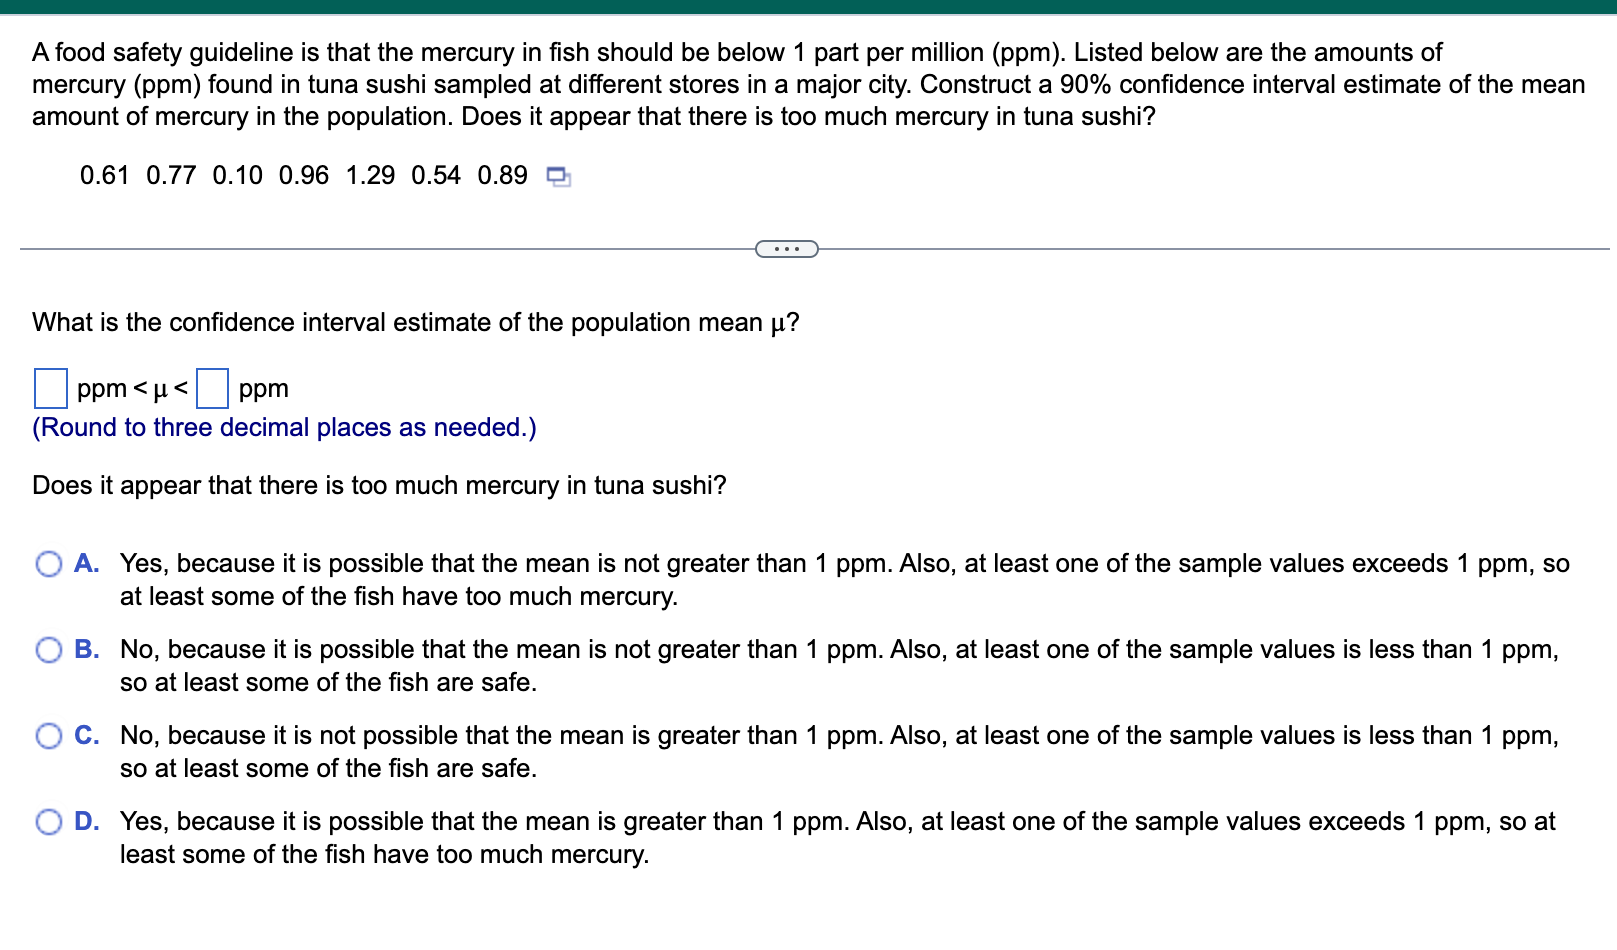The height and width of the screenshot is (950, 1617).
Task: Choose answer B about fish being safe
Action: 48,651
